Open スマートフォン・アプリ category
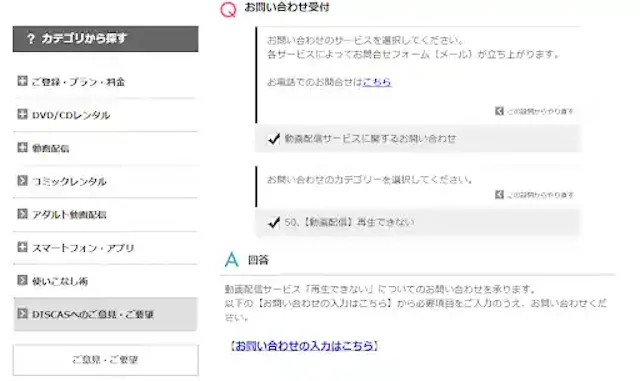640x381 pixels. click(83, 248)
